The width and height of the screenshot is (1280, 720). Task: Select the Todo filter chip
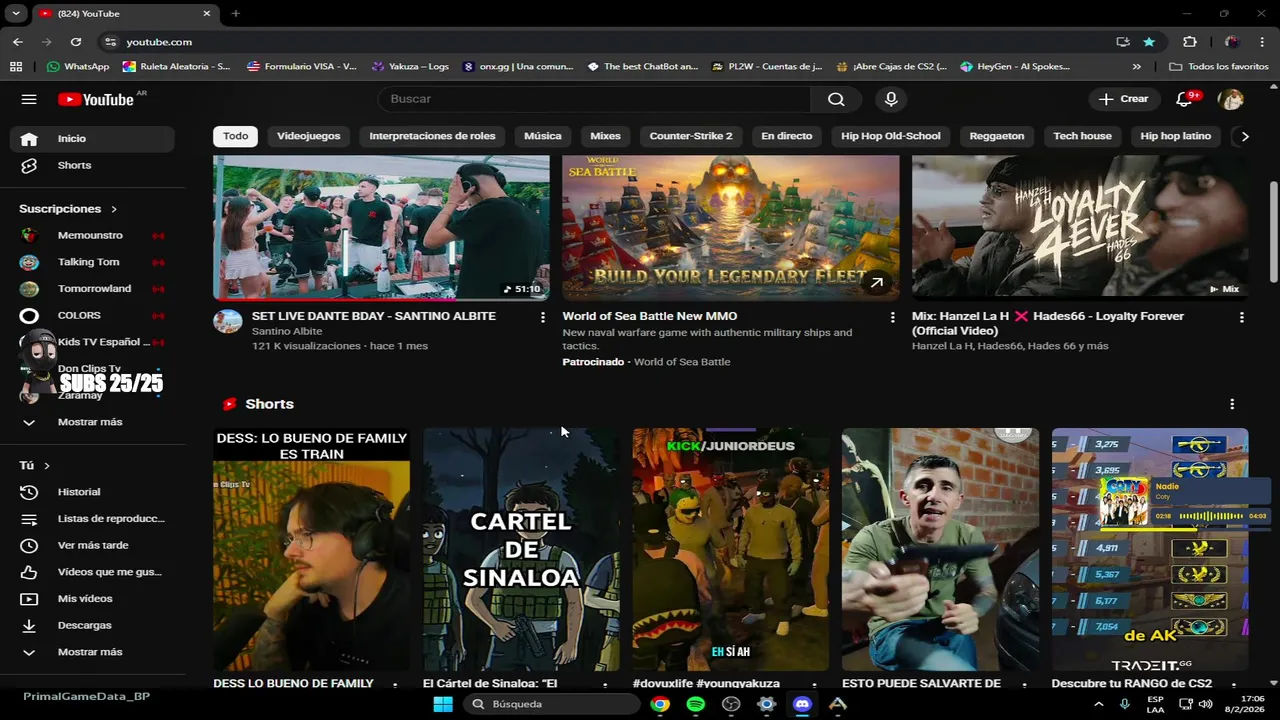point(236,136)
